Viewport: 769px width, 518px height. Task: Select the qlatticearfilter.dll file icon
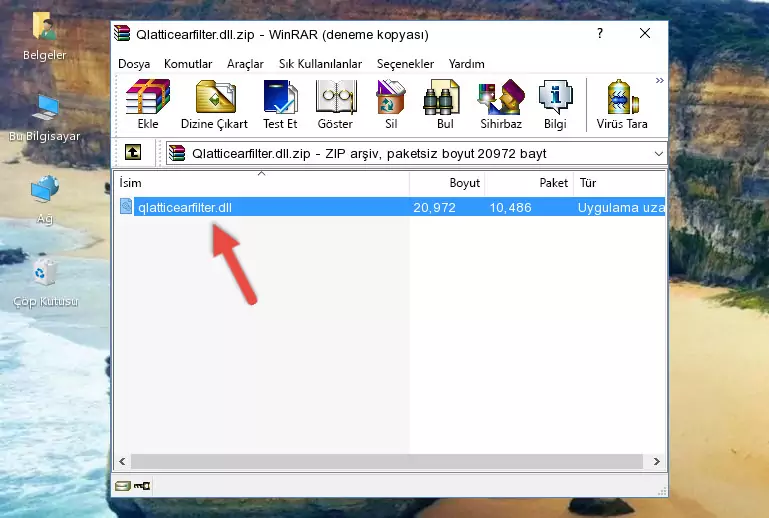click(x=126, y=207)
